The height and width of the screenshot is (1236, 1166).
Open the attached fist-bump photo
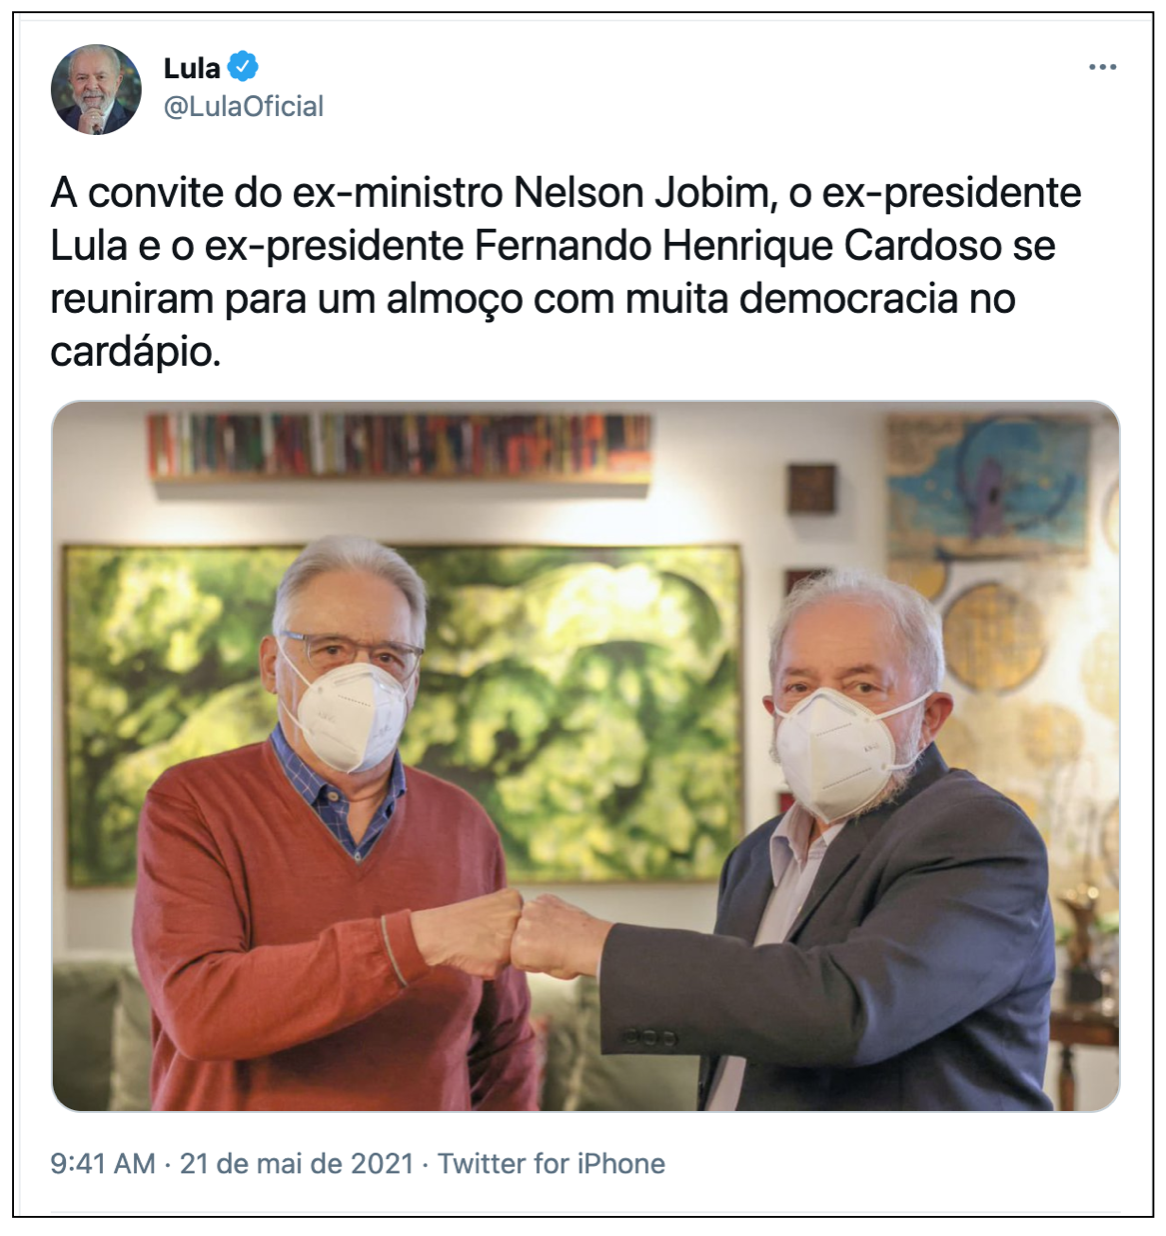(x=585, y=756)
